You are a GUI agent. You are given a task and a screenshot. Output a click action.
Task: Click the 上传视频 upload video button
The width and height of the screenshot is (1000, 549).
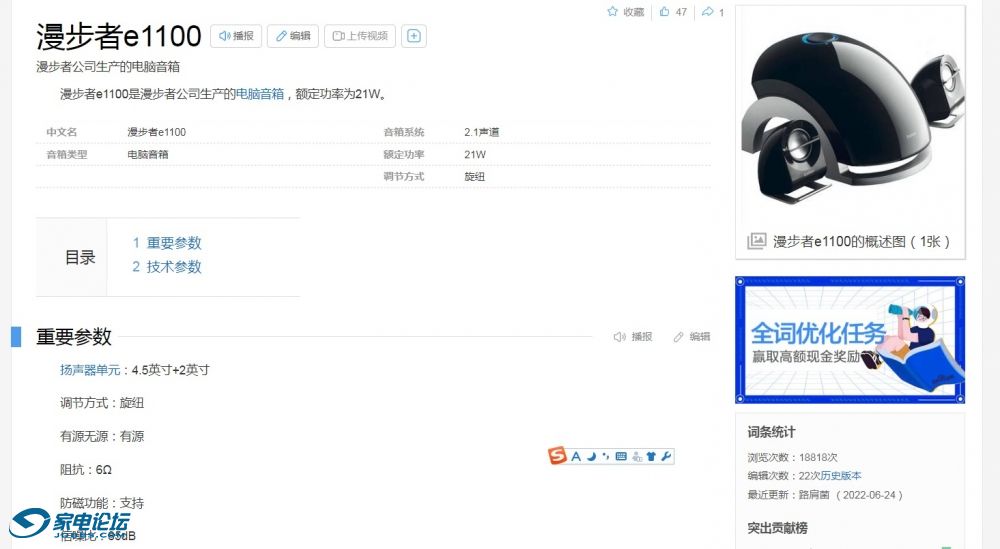[x=360, y=36]
